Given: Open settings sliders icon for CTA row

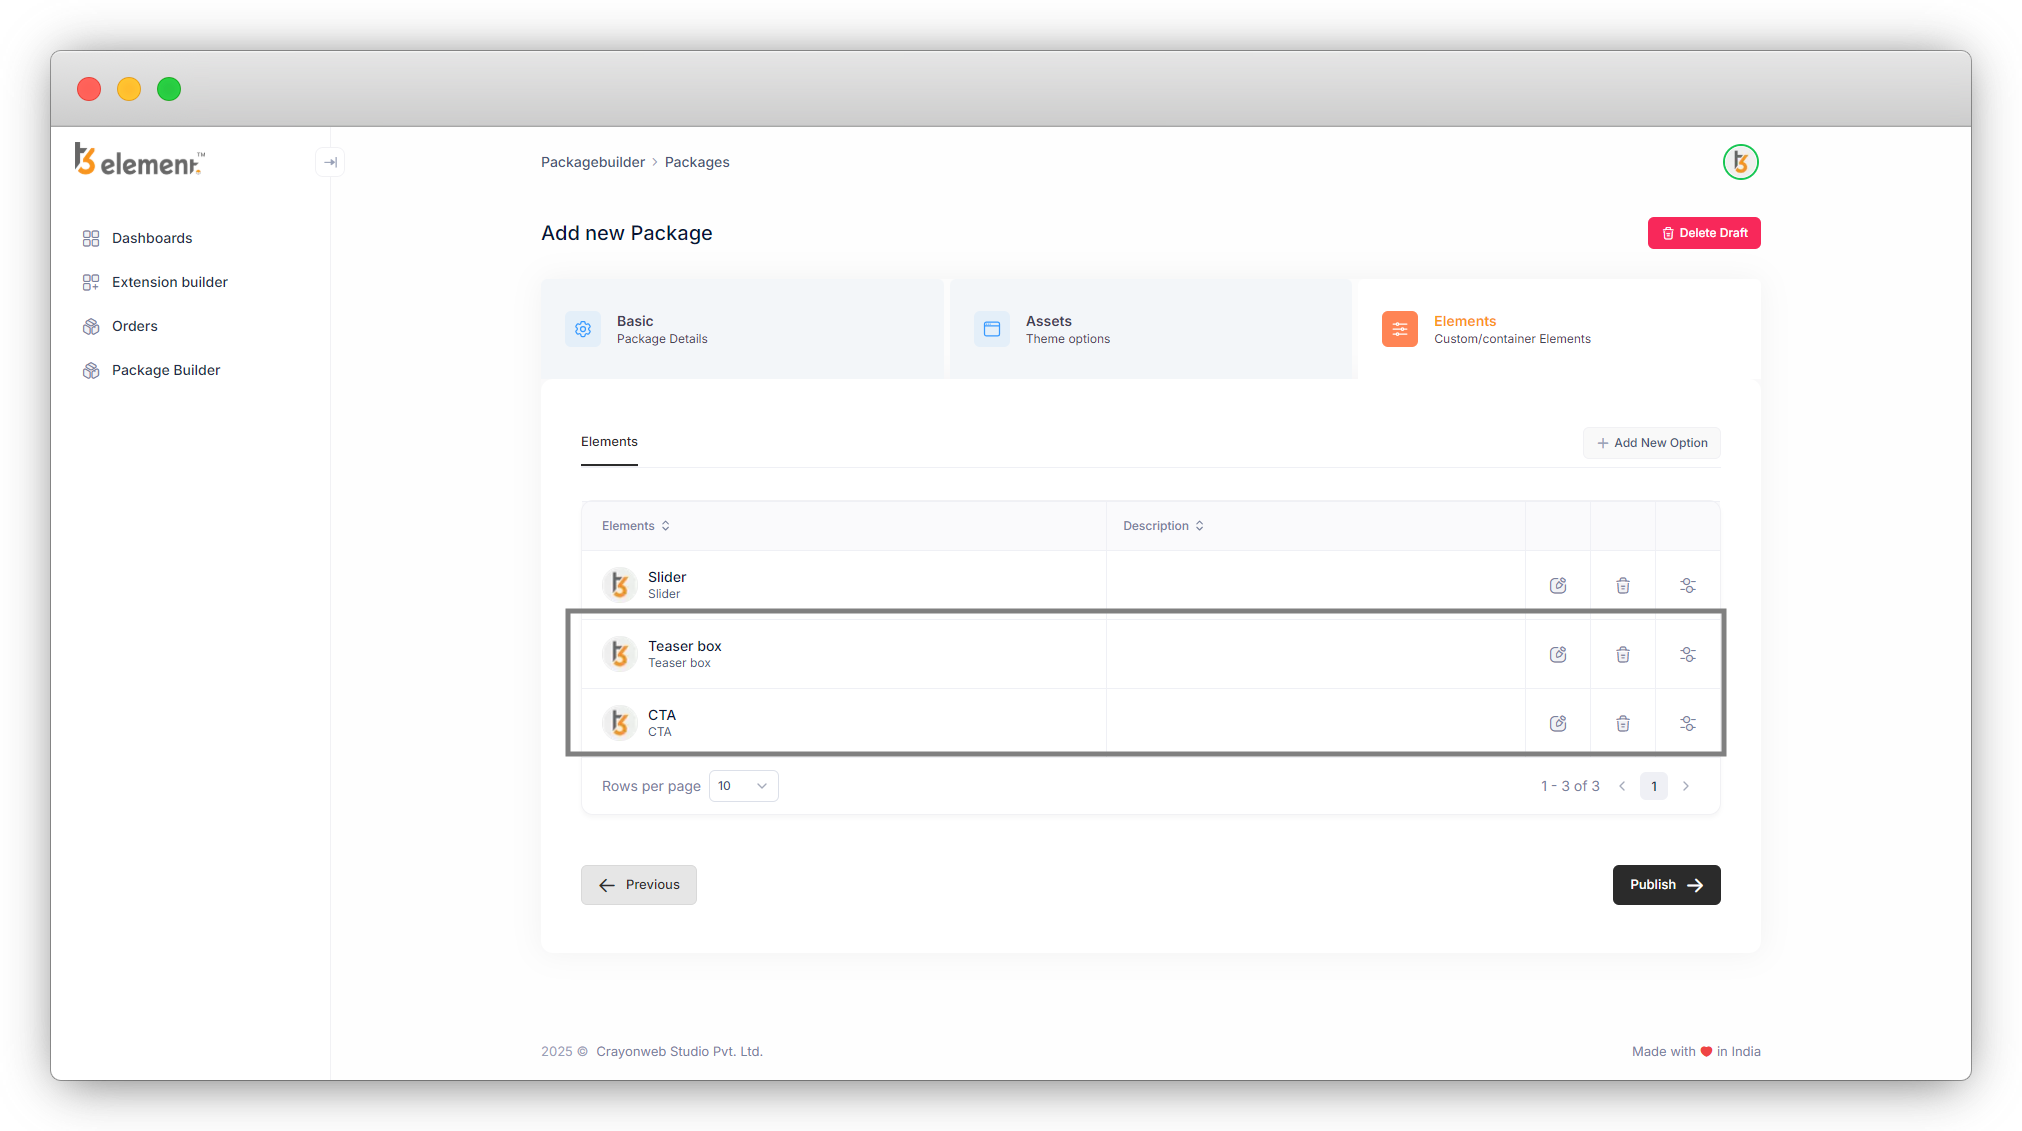Looking at the screenshot, I should coord(1687,723).
